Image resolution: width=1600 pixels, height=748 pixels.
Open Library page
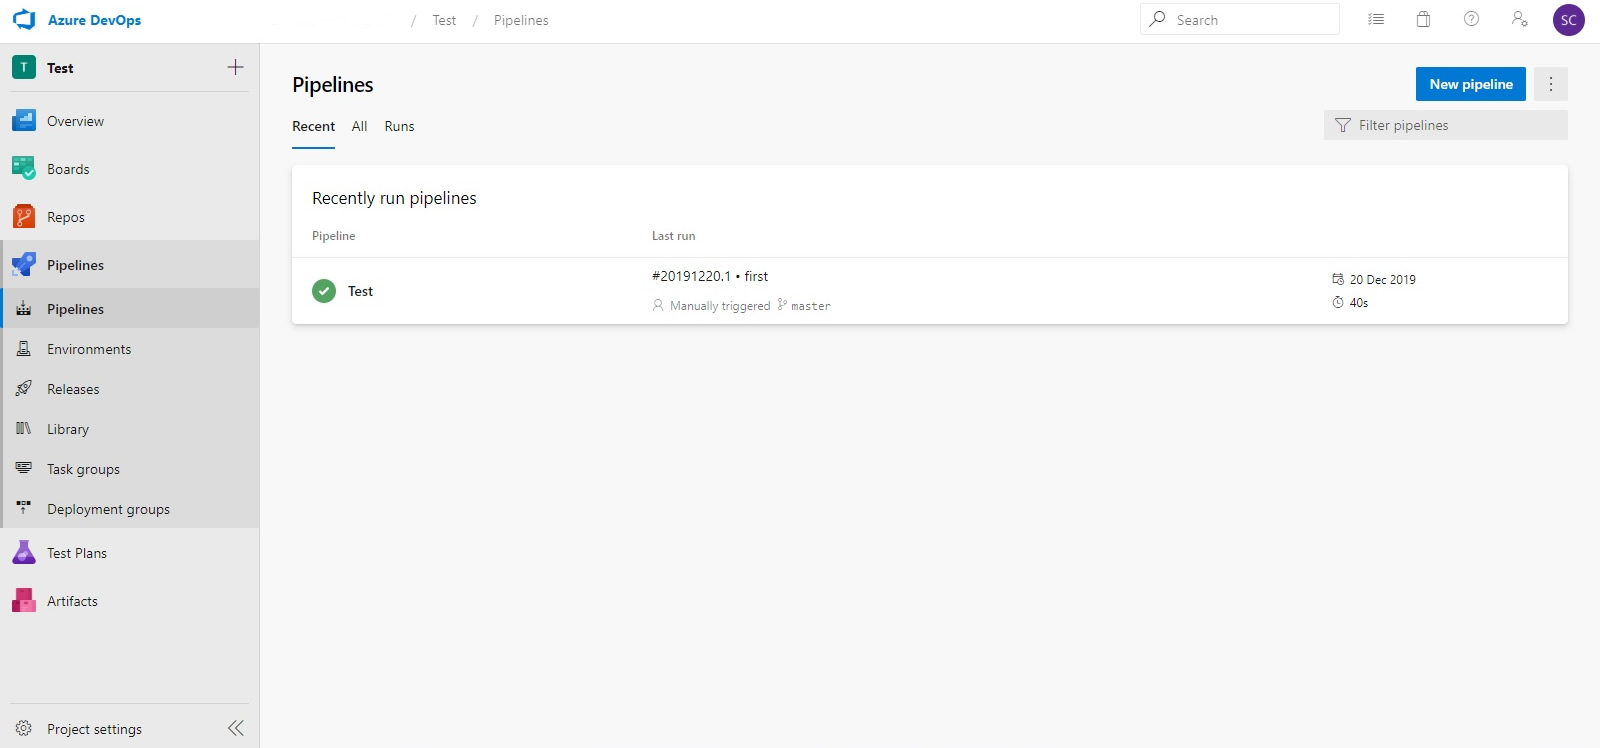tap(130, 429)
